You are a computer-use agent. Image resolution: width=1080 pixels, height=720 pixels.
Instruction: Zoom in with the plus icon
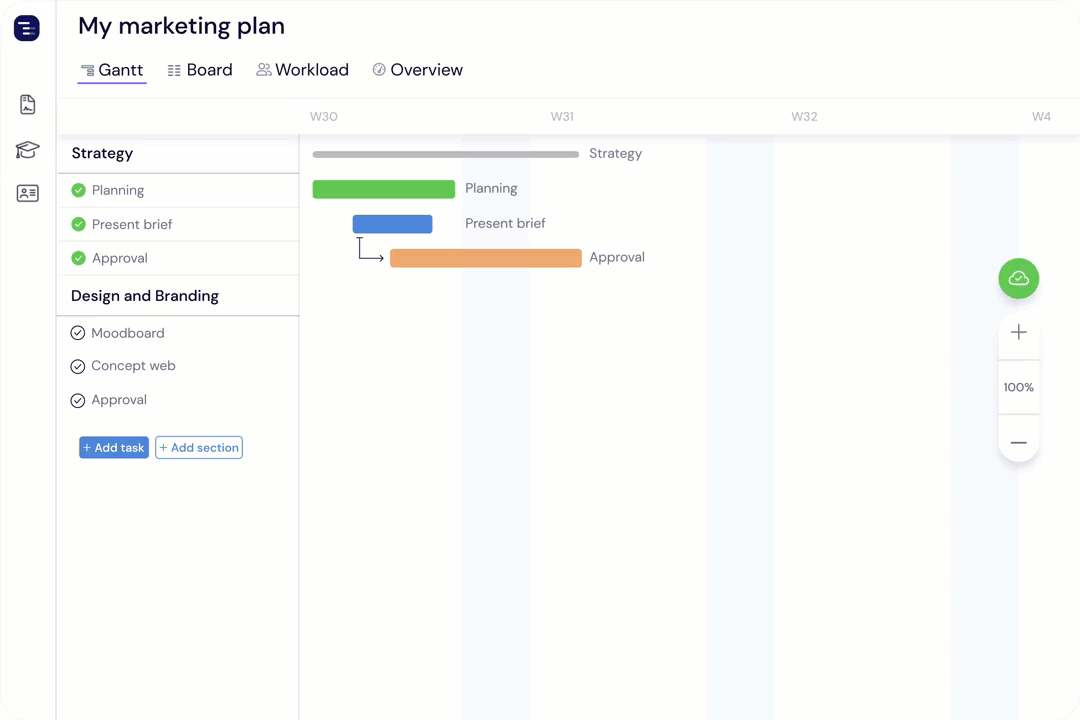click(1019, 332)
